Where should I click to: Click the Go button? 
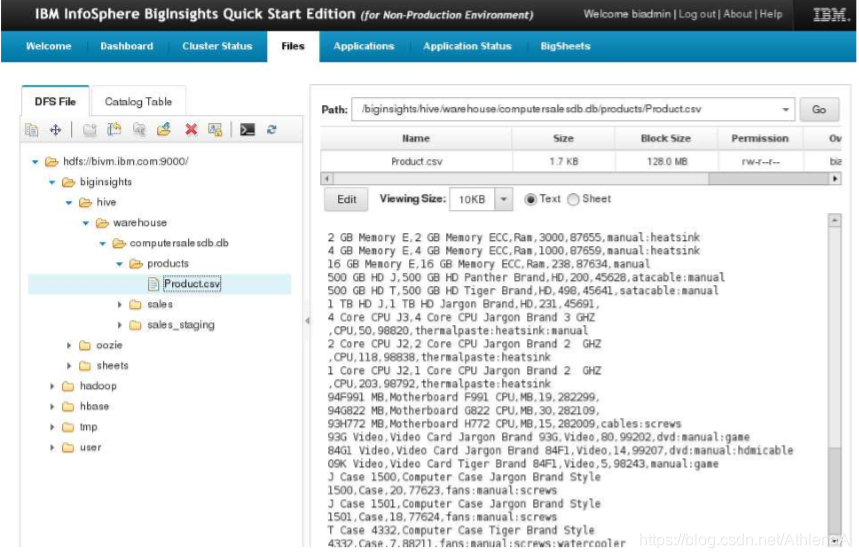click(819, 110)
